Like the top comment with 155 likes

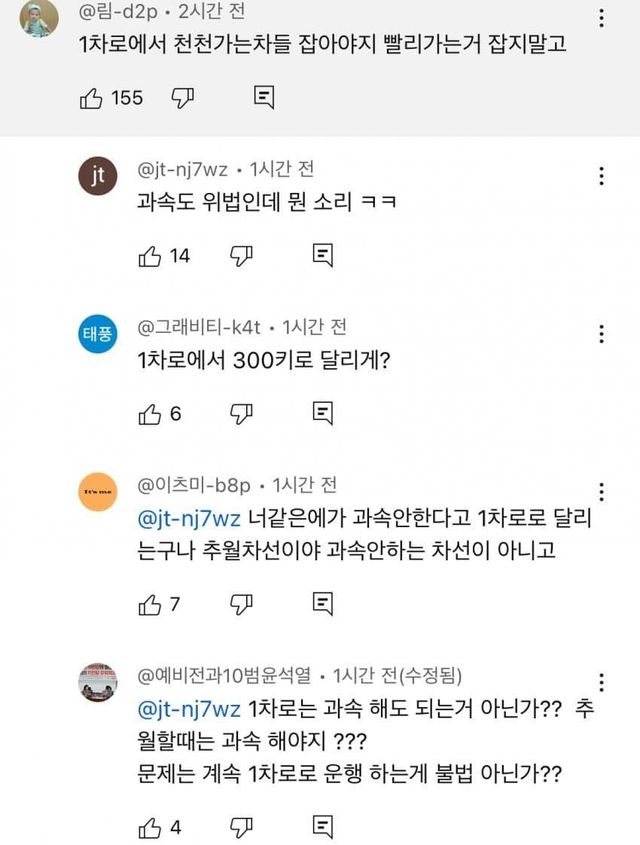[x=91, y=97]
